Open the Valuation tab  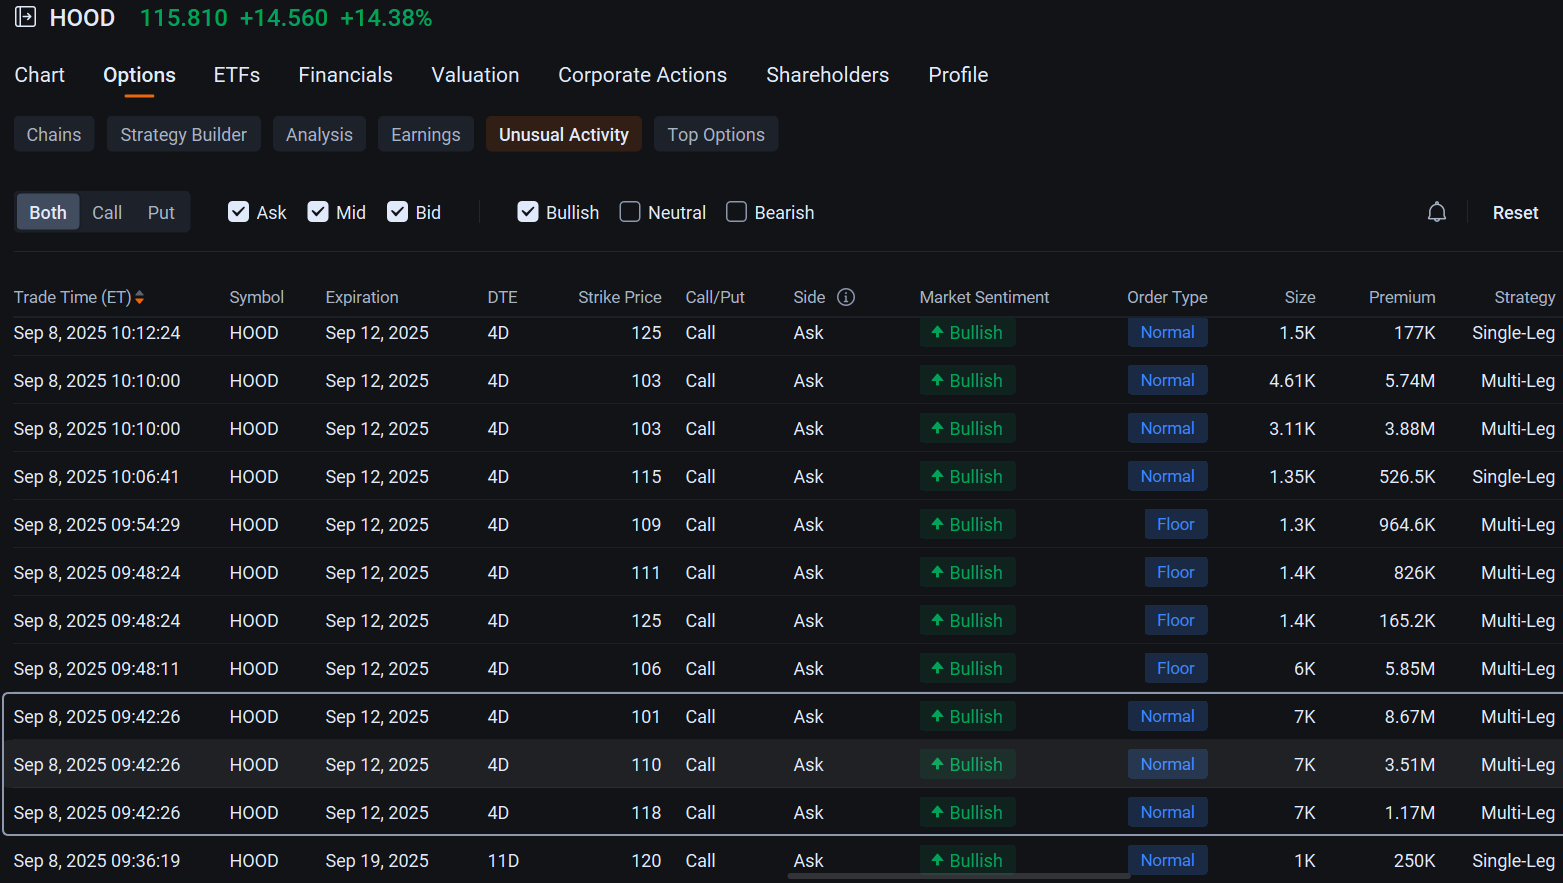coord(475,75)
